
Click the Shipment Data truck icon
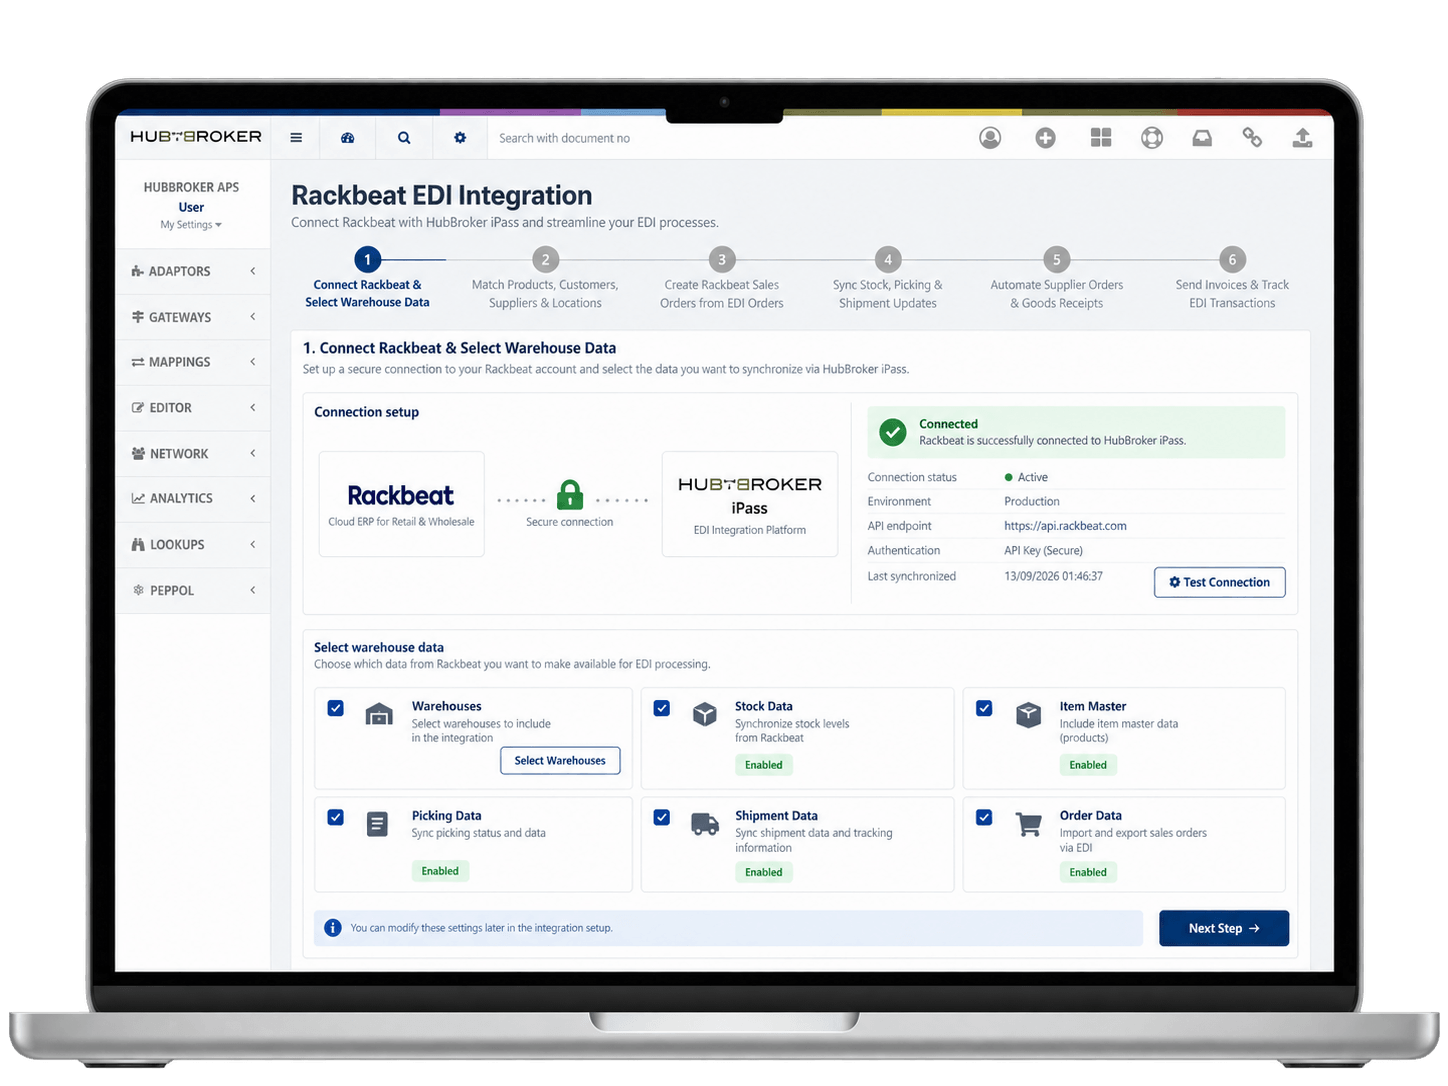pyautogui.click(x=705, y=824)
